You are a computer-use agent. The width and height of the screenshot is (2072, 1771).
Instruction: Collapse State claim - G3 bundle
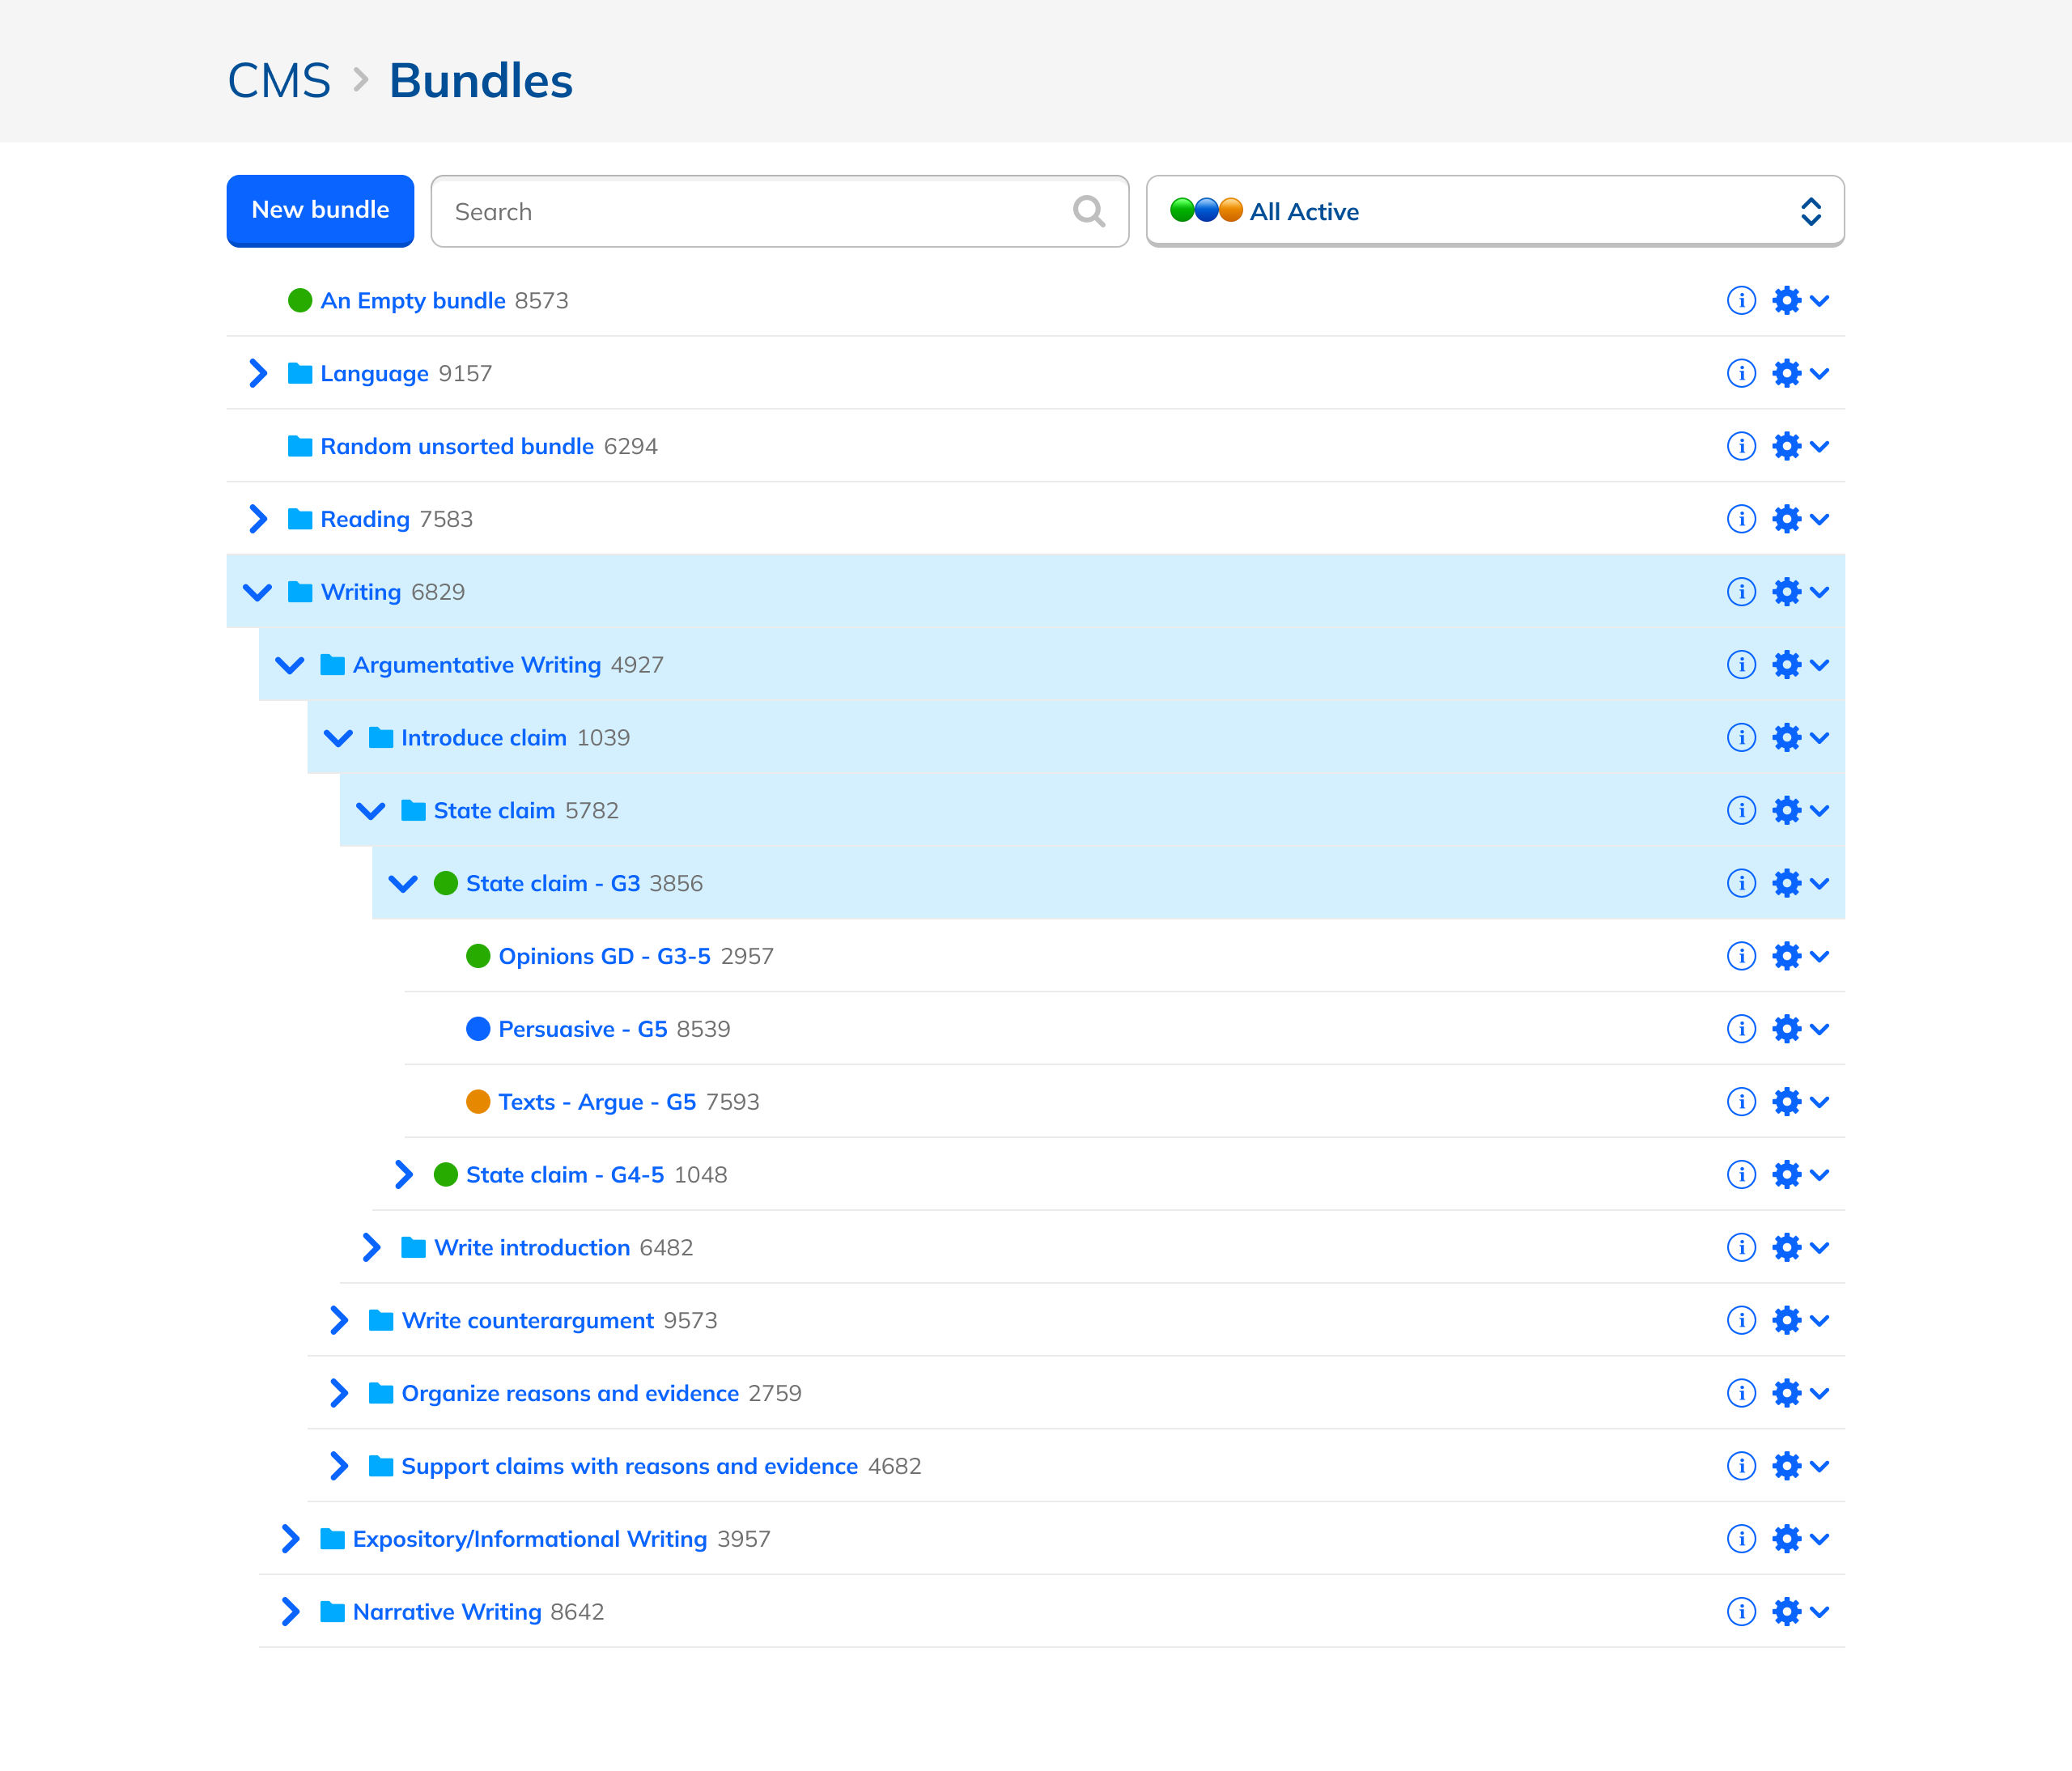click(x=403, y=883)
